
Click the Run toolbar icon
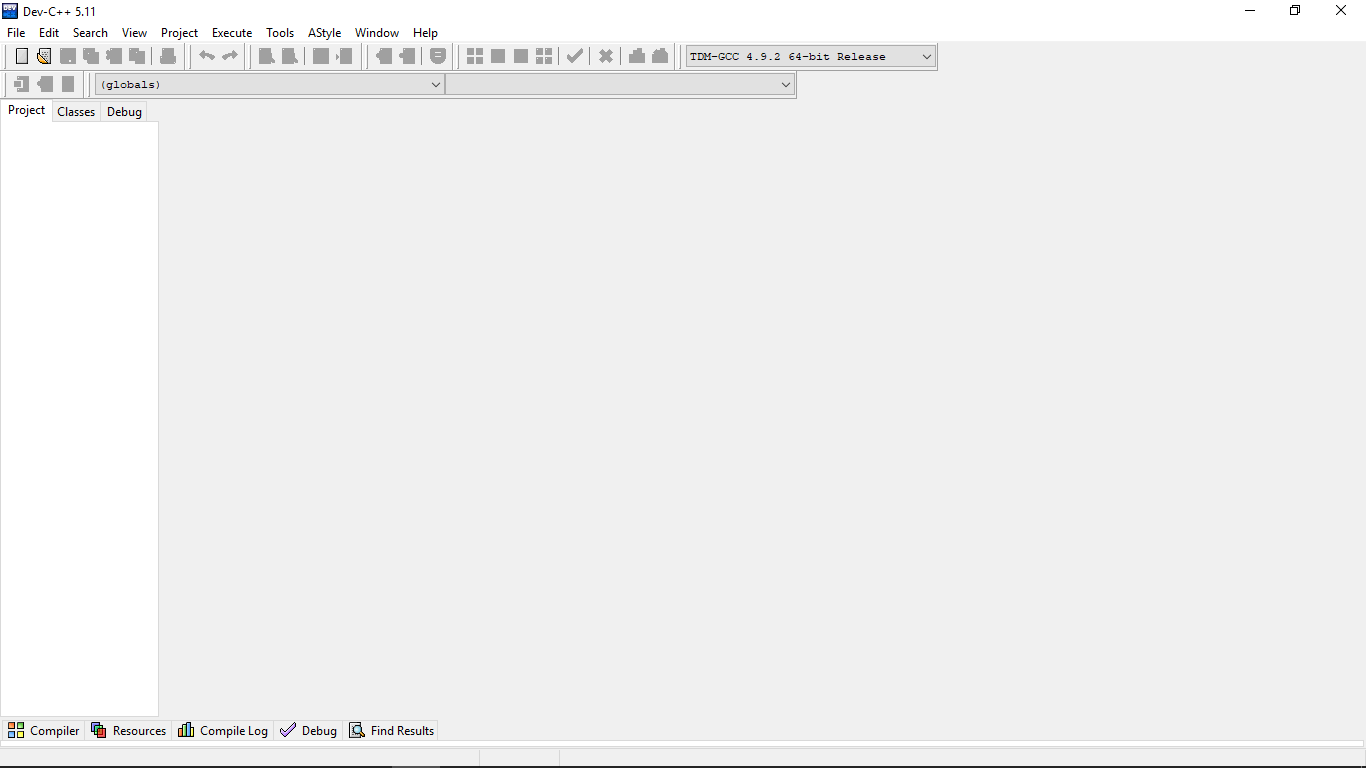click(498, 56)
